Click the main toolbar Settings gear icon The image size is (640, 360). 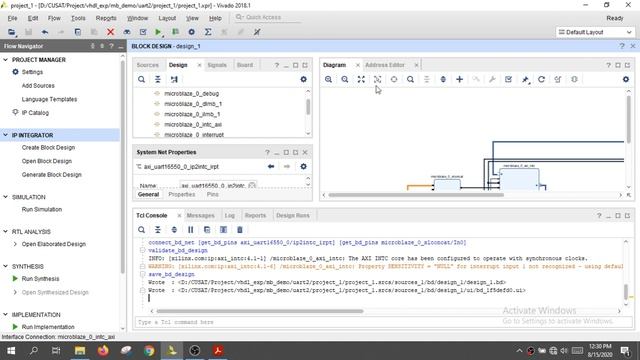(191, 32)
